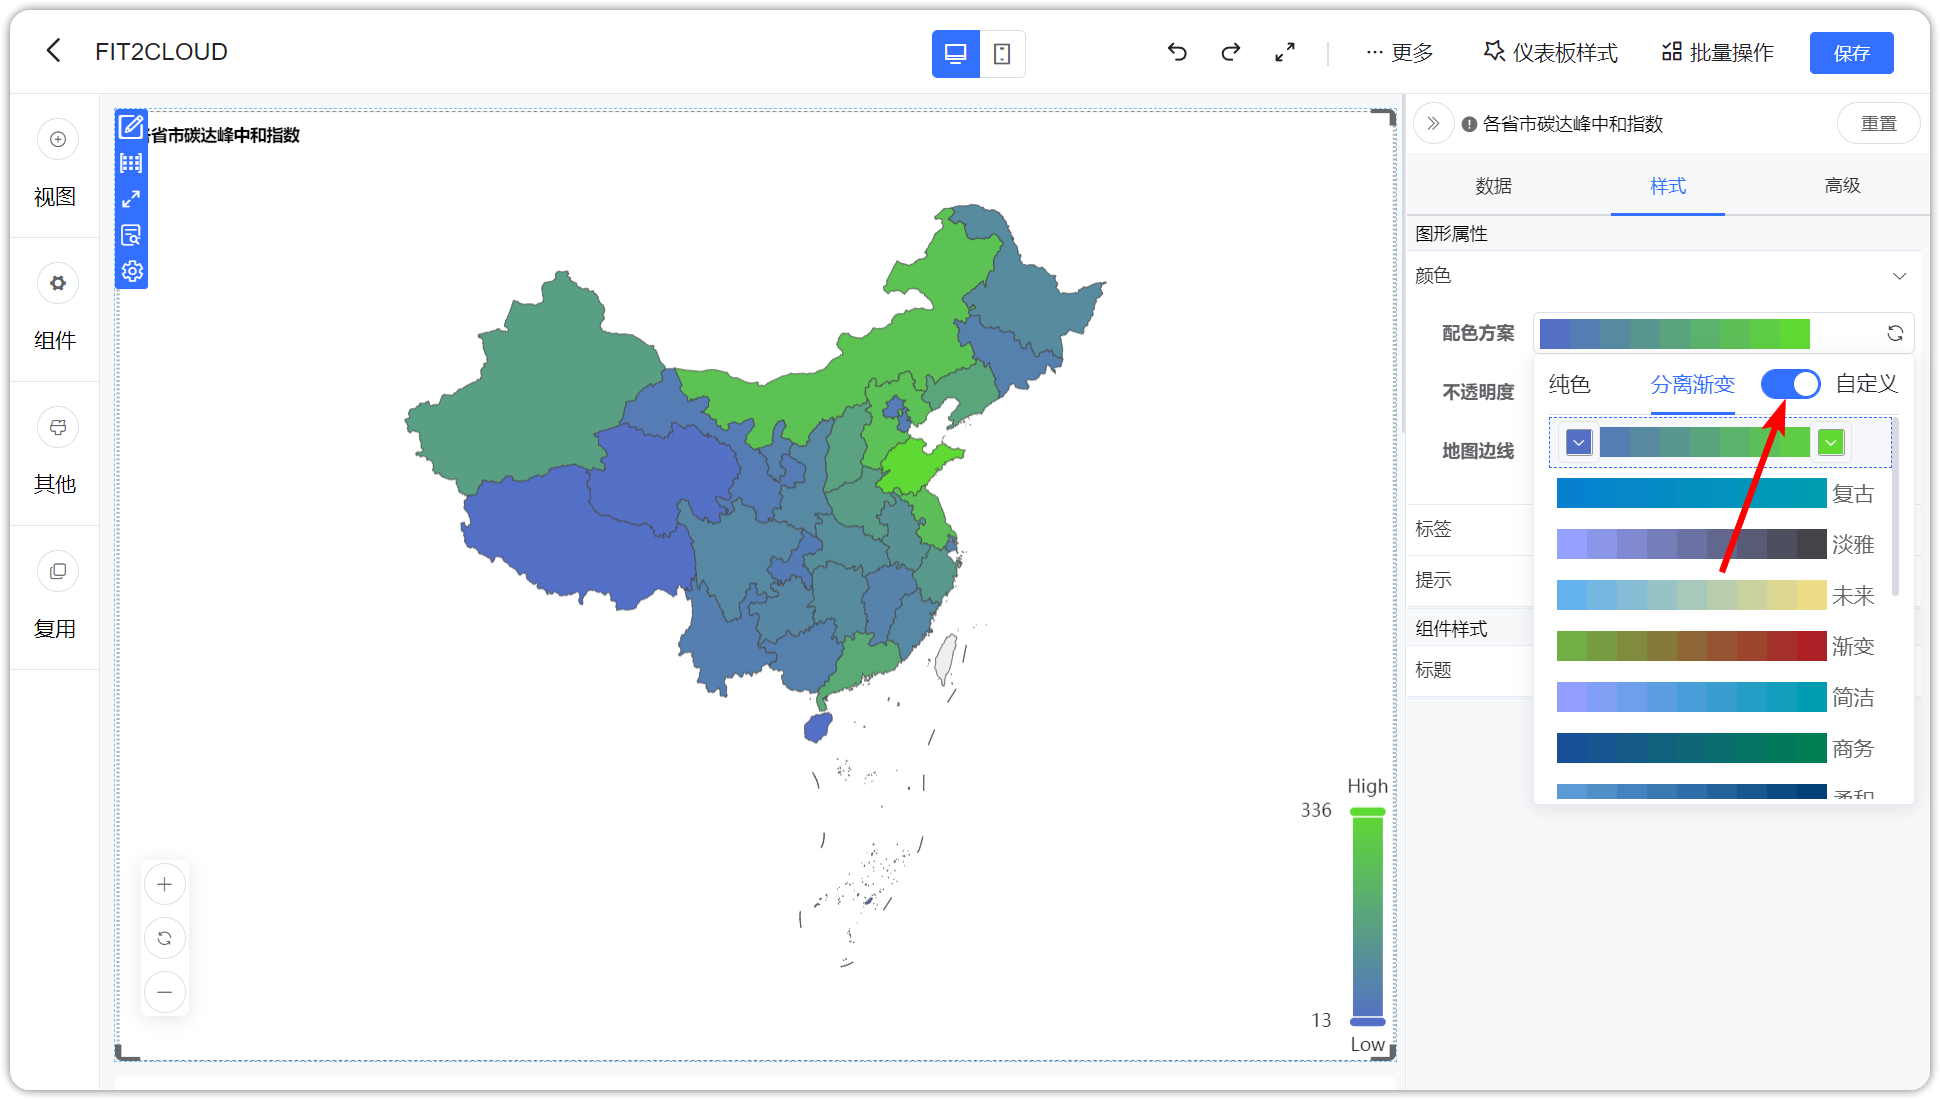Image resolution: width=1940 pixels, height=1100 pixels.
Task: Click the enlarge arrows icon in chart toolbar
Action: (x=131, y=199)
